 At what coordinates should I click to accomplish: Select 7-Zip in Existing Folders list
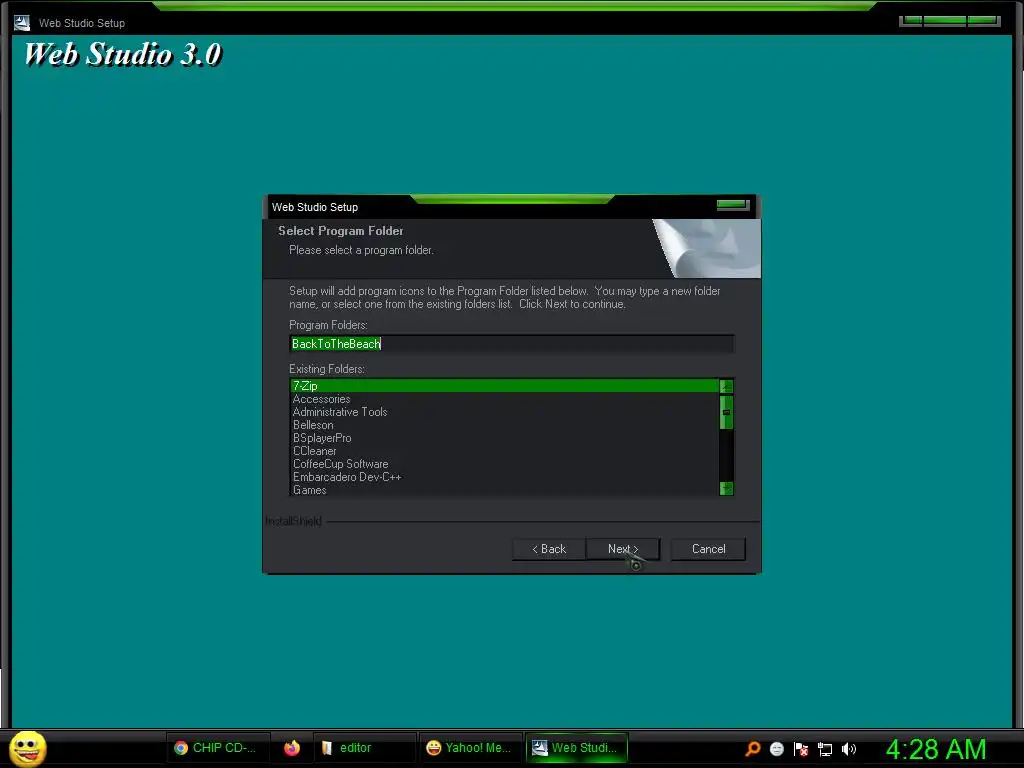point(504,386)
